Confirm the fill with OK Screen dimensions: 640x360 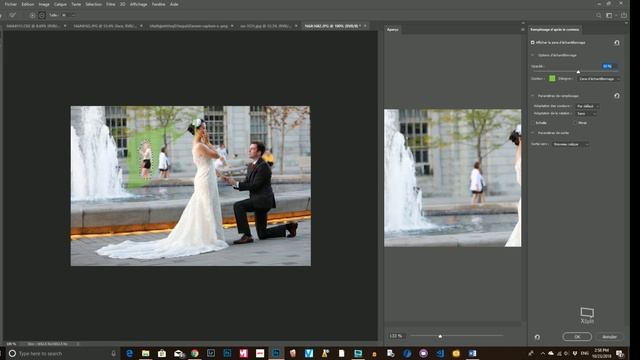point(577,337)
